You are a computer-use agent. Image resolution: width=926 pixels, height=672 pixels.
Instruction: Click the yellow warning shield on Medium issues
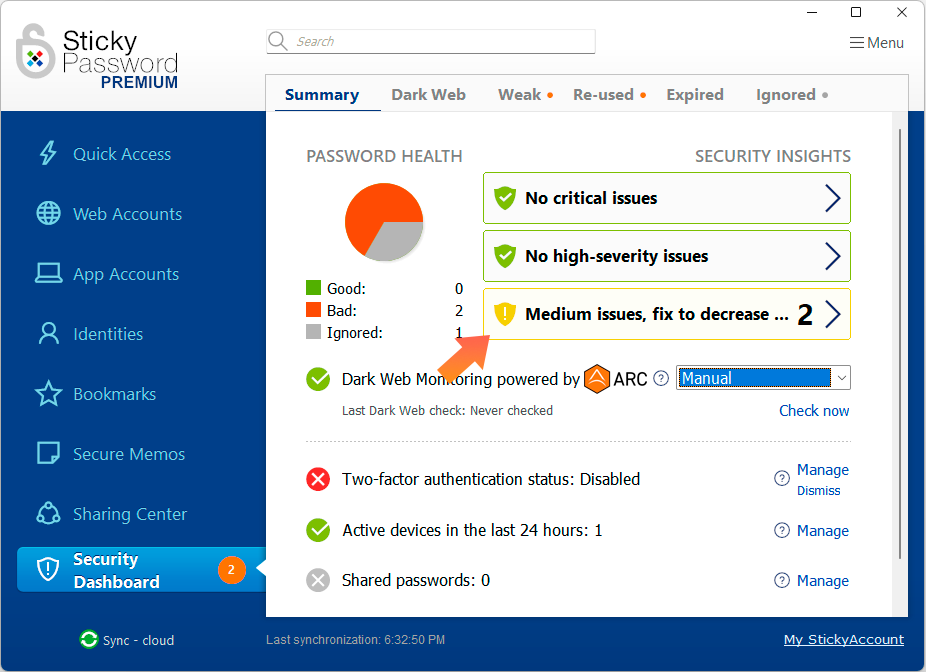pyautogui.click(x=505, y=314)
